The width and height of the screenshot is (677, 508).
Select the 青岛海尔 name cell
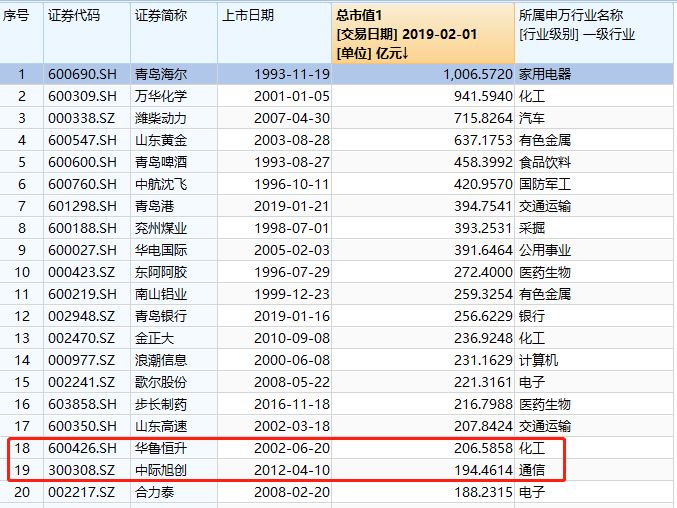click(x=174, y=74)
